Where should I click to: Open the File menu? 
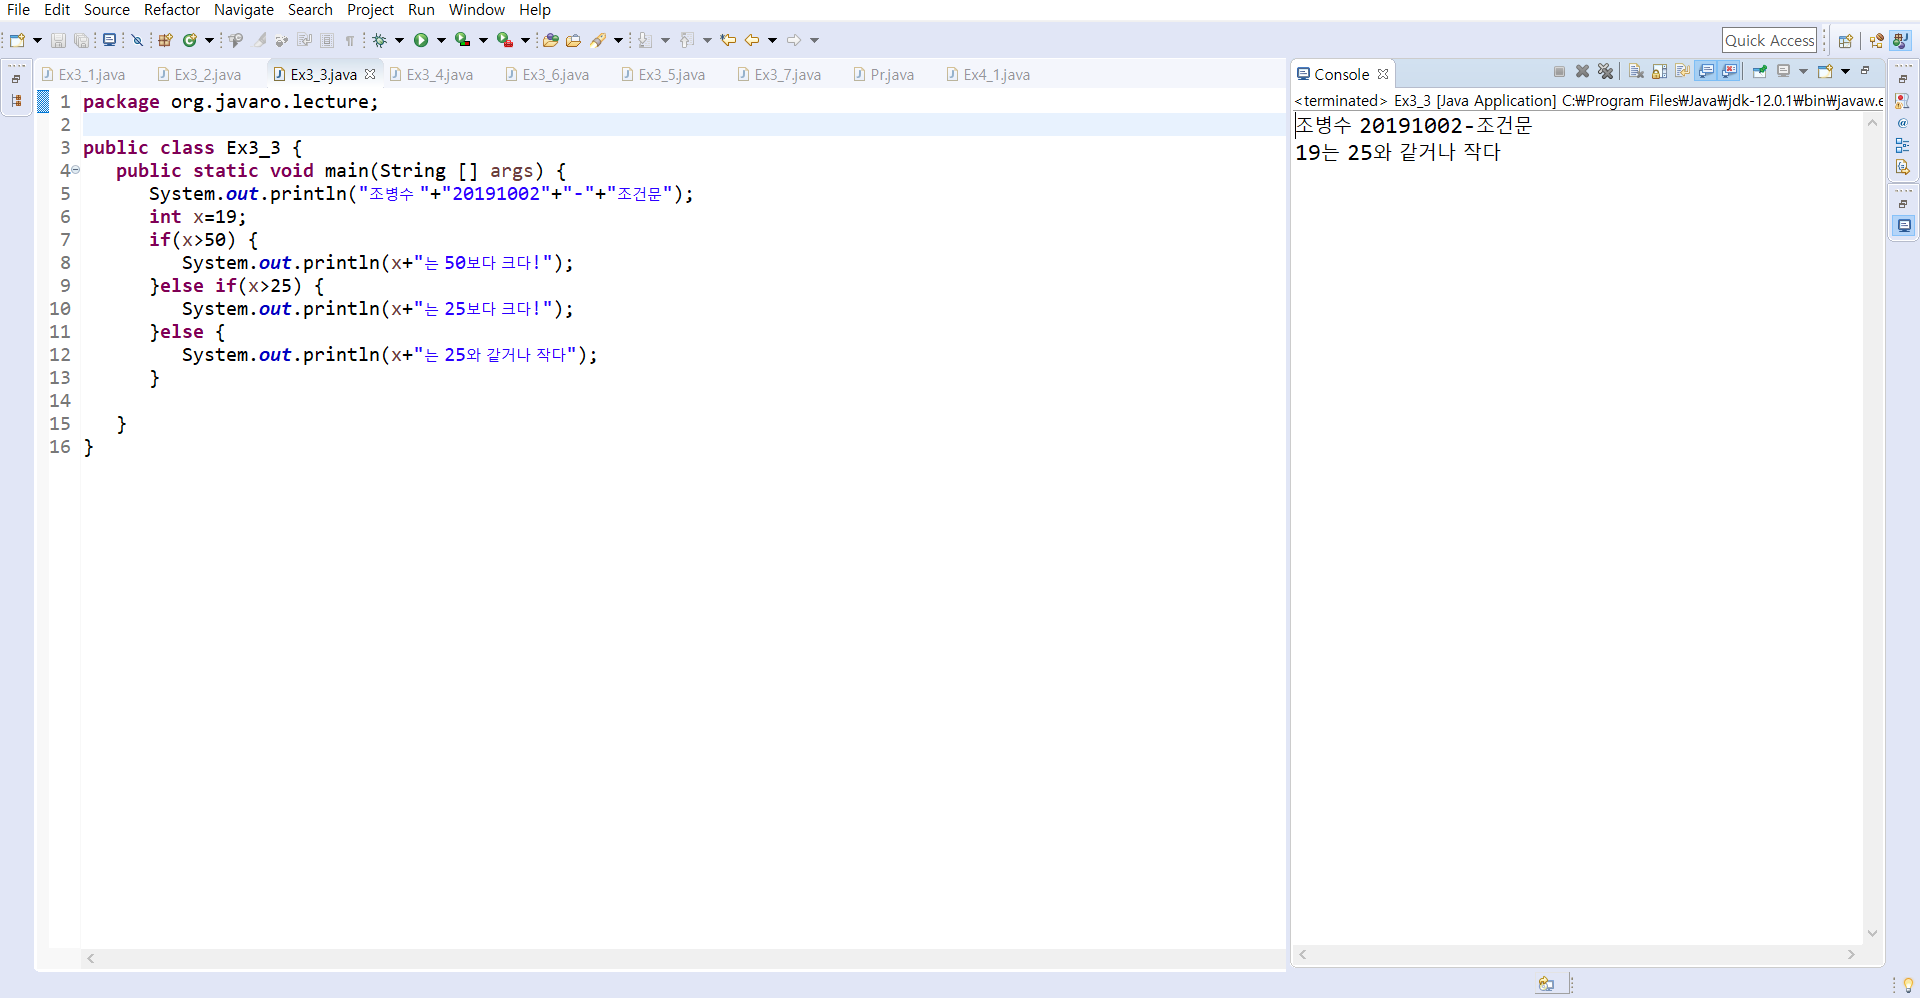pyautogui.click(x=18, y=10)
